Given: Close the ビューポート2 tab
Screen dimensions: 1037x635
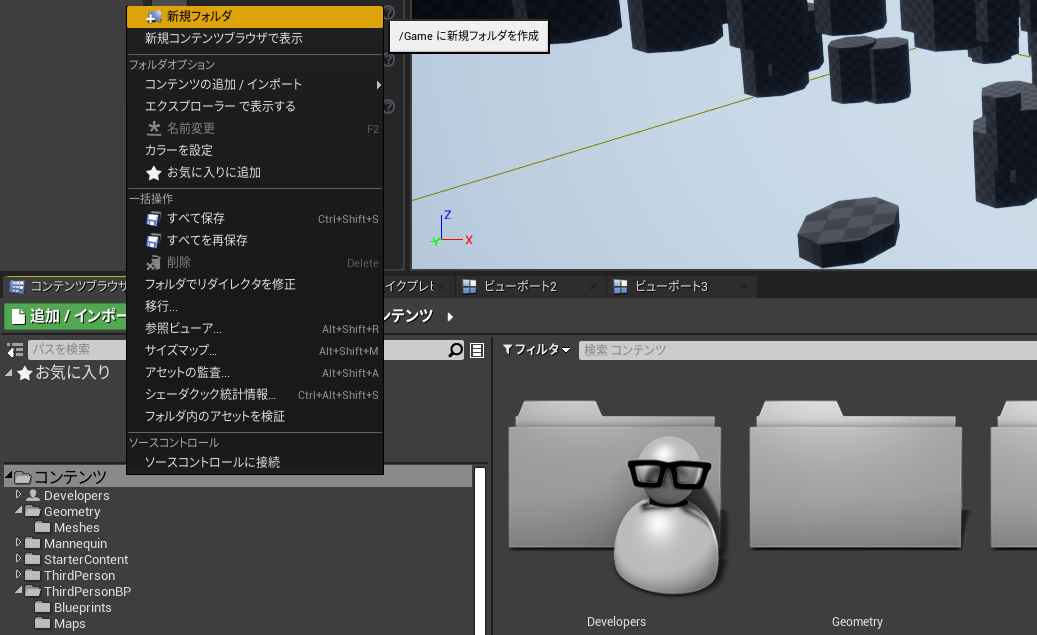Looking at the screenshot, I should pos(593,287).
